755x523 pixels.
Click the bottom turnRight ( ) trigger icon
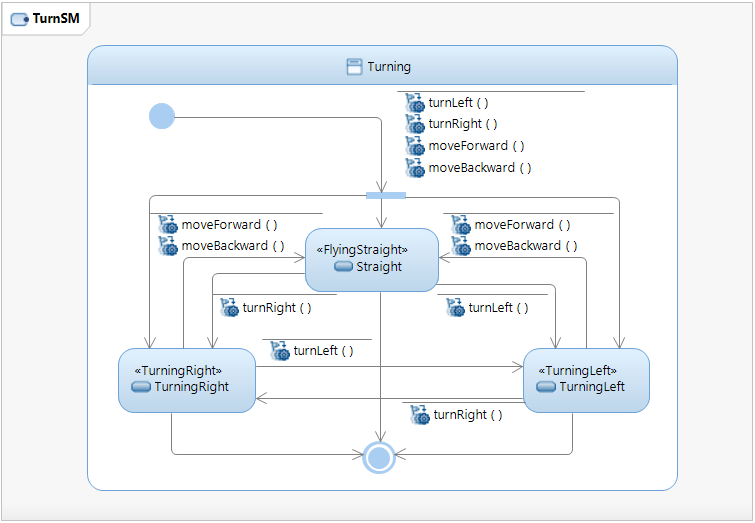tap(420, 415)
